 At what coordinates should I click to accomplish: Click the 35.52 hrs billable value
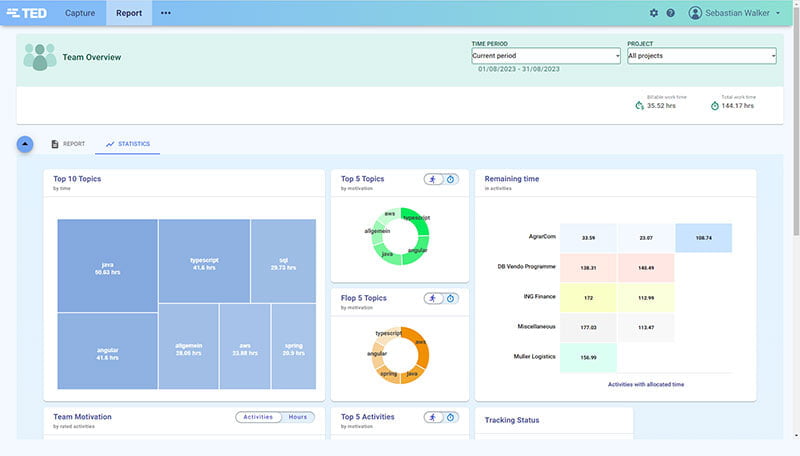[661, 106]
